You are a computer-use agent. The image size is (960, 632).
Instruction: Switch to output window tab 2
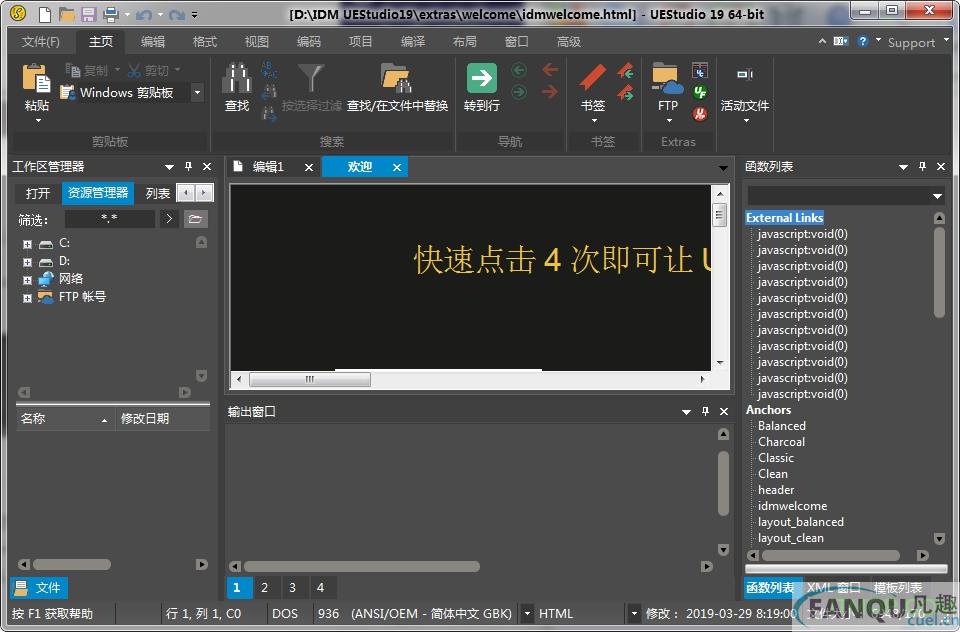264,587
